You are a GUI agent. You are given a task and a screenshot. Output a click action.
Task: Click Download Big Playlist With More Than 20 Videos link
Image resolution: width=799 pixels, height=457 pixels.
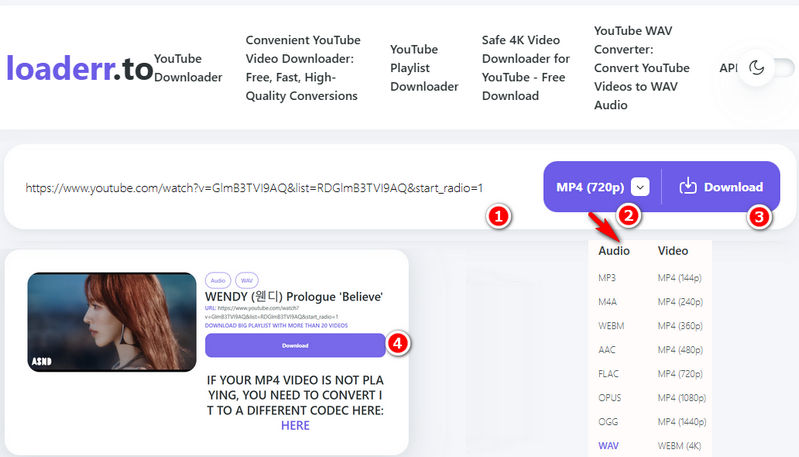point(276,326)
